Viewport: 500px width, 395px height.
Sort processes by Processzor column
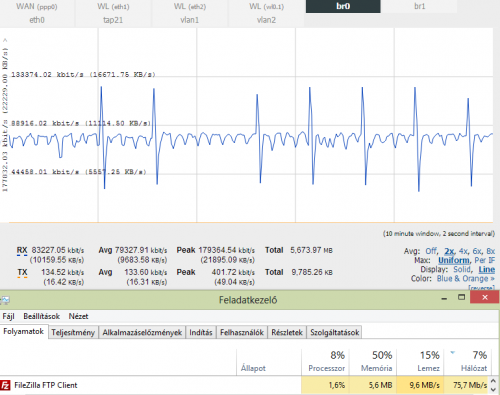click(x=325, y=362)
